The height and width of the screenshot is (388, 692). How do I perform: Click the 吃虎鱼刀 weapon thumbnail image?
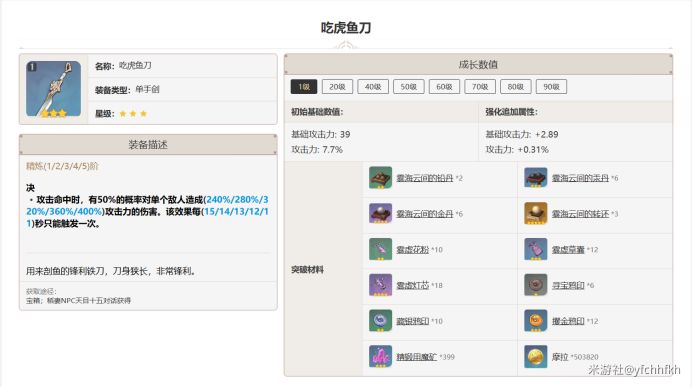53,89
